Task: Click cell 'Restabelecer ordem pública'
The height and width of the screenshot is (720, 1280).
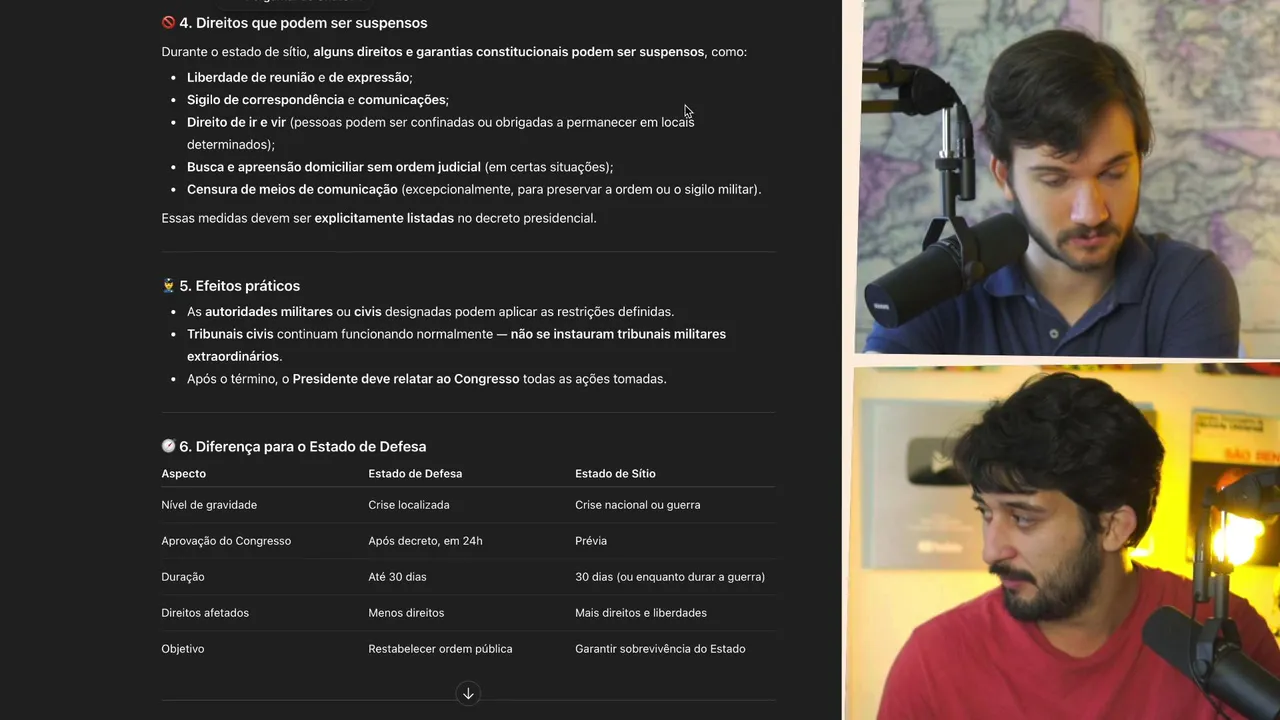Action: [x=440, y=649]
